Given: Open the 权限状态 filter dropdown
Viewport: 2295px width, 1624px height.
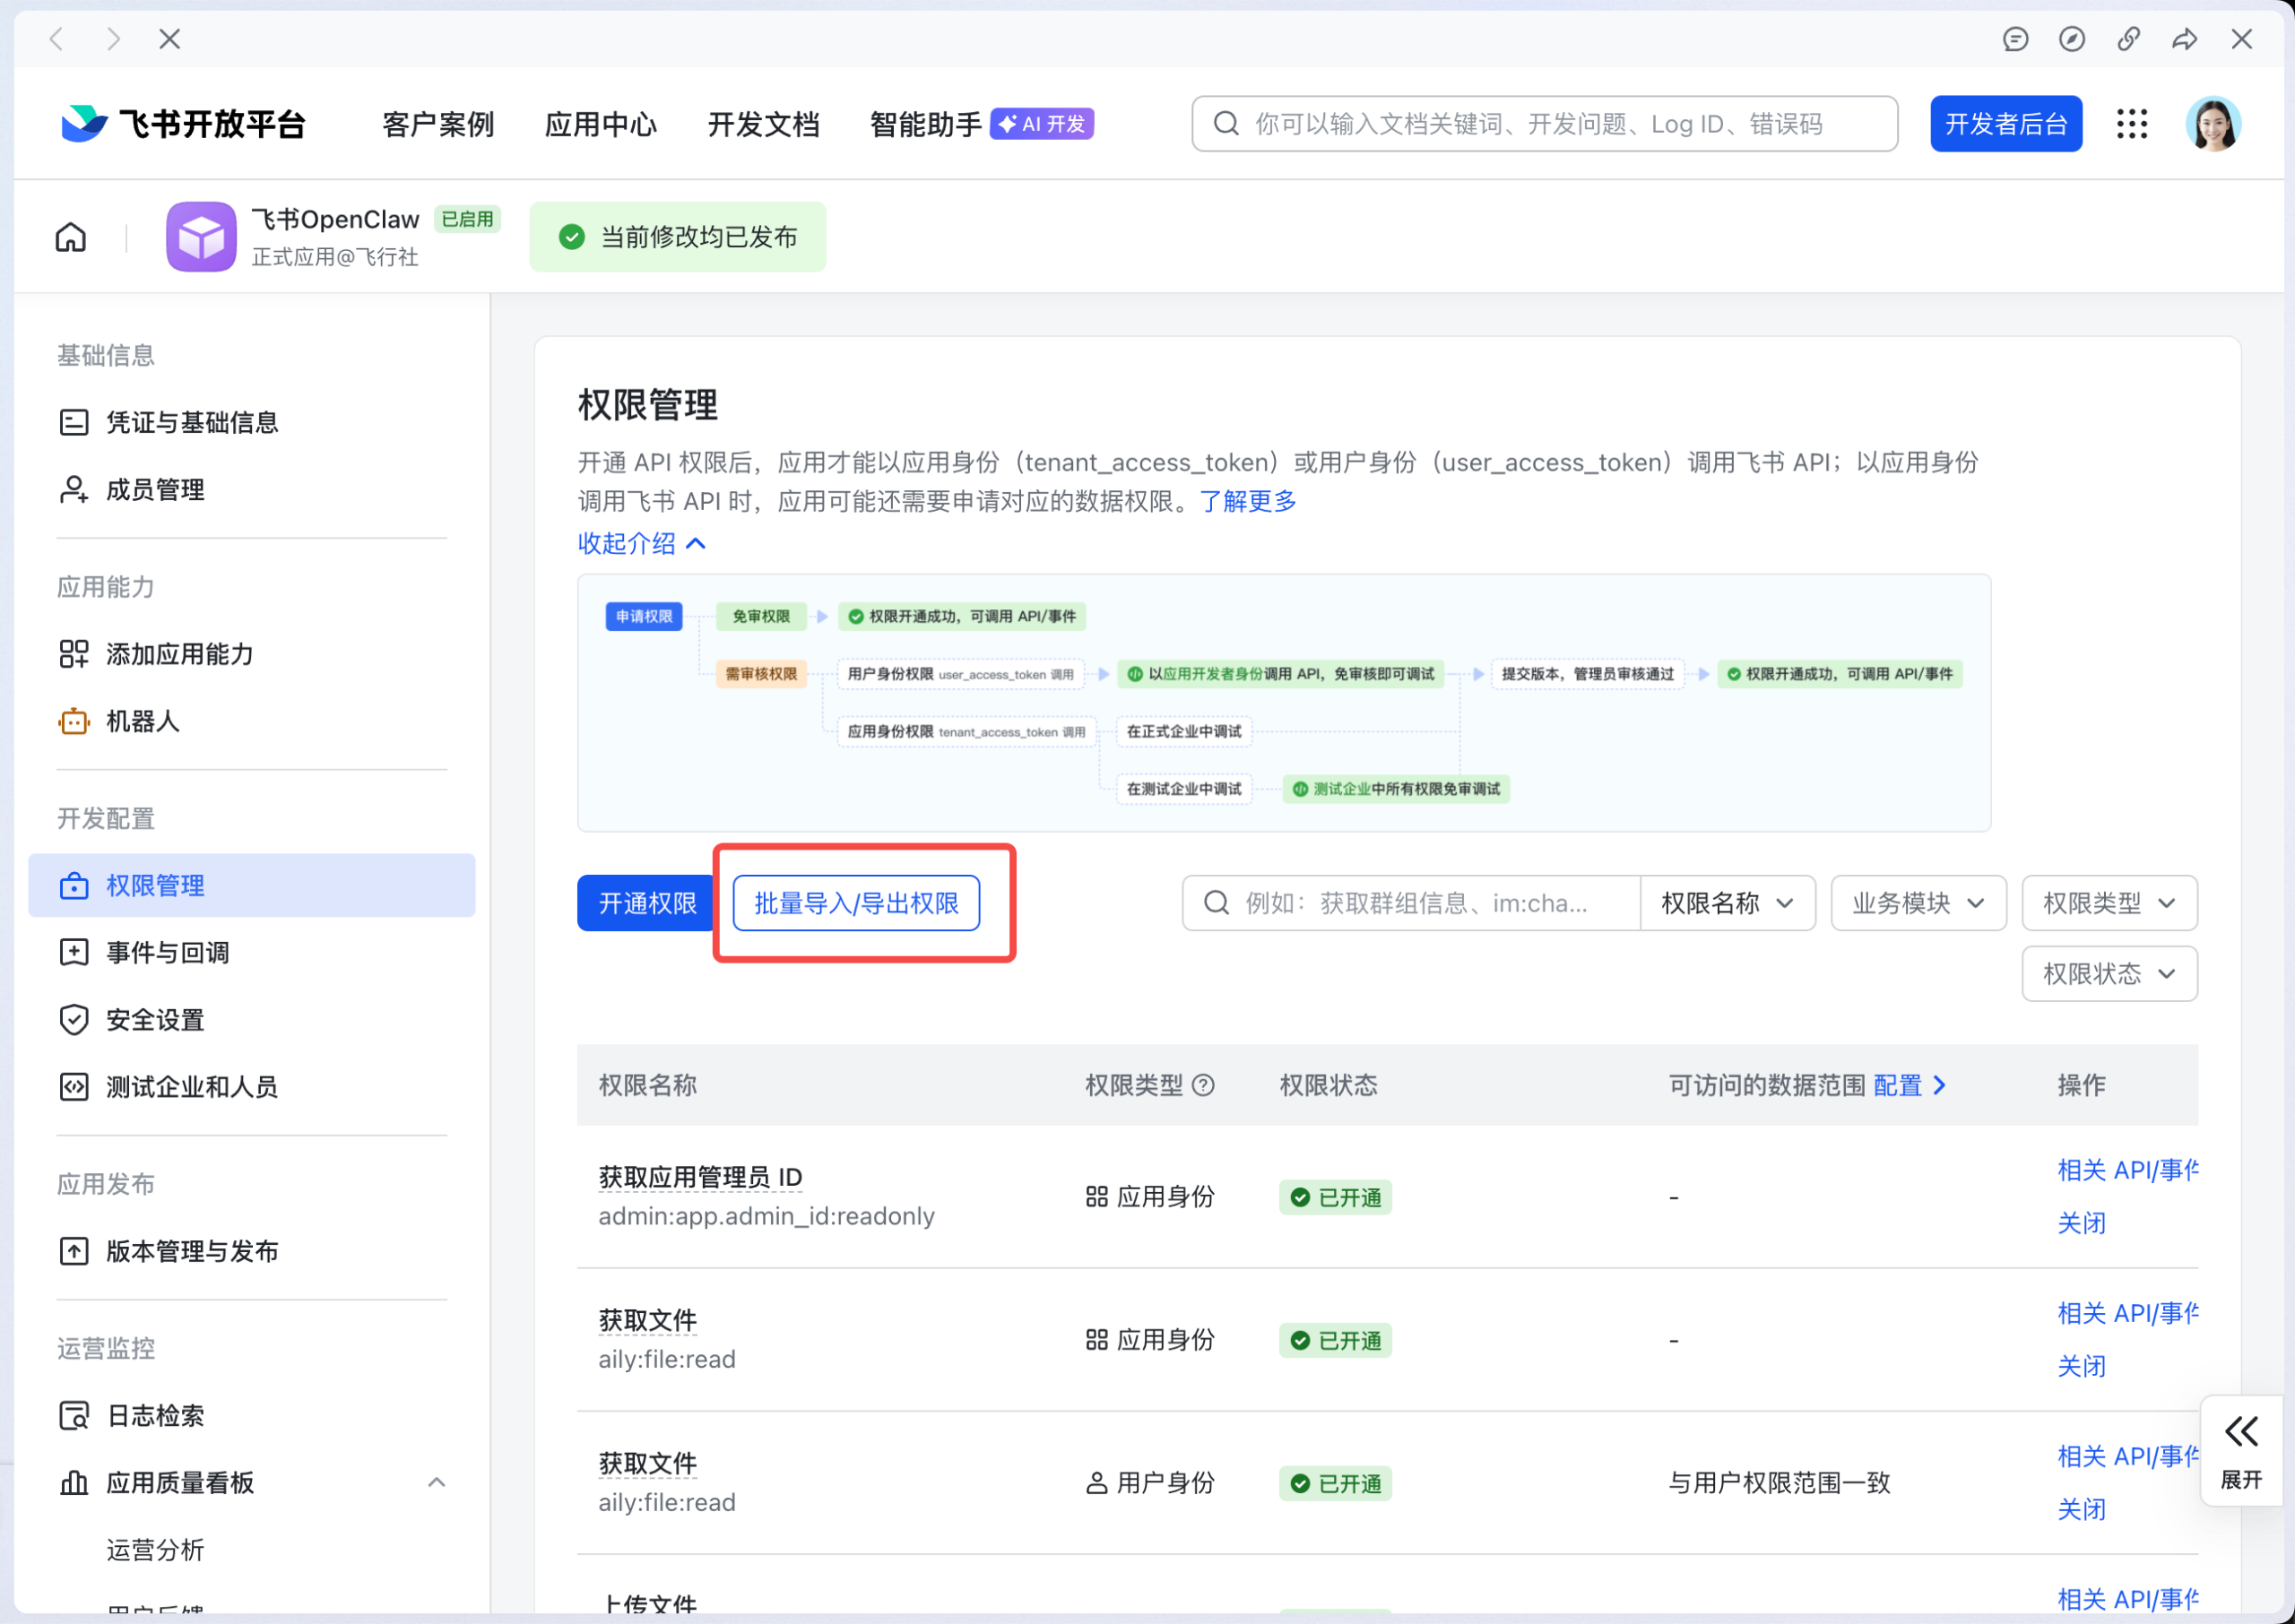Looking at the screenshot, I should (x=2109, y=973).
